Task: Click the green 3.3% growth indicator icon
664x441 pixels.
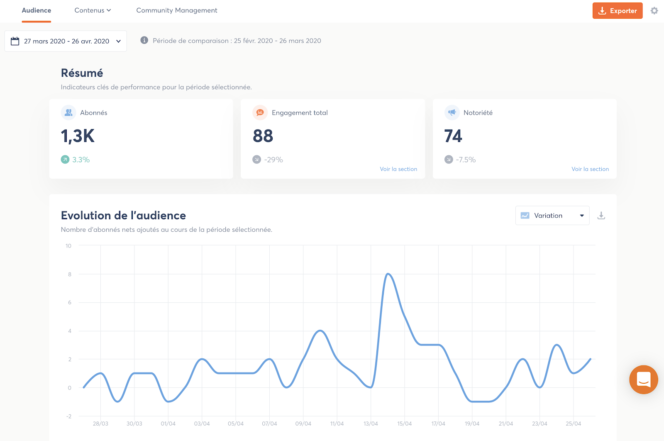Action: pyautogui.click(x=65, y=159)
